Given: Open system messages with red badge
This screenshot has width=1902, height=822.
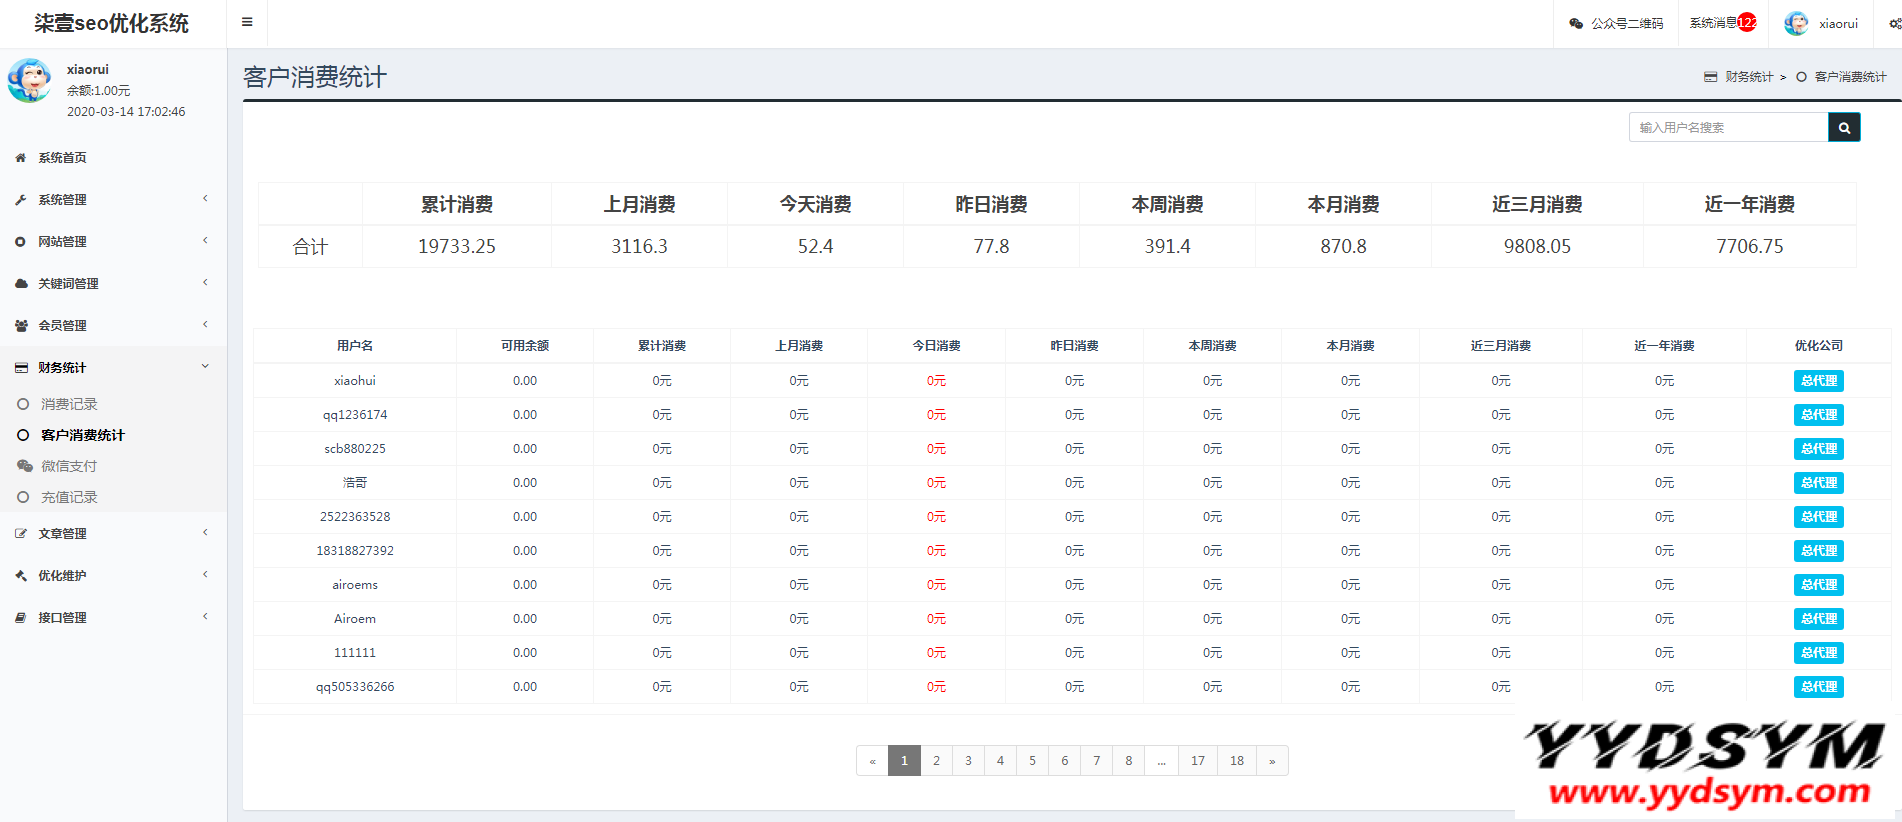Looking at the screenshot, I should coord(1722,23).
